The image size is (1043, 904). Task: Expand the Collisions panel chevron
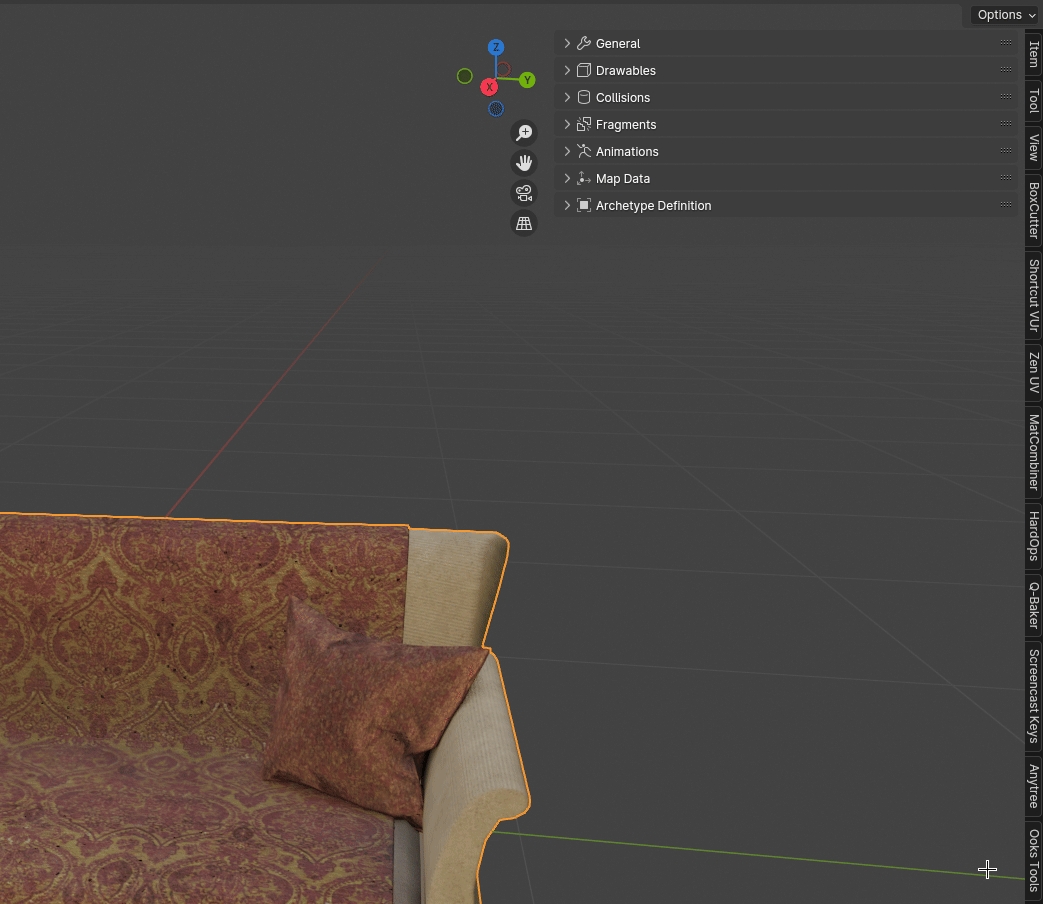[567, 97]
